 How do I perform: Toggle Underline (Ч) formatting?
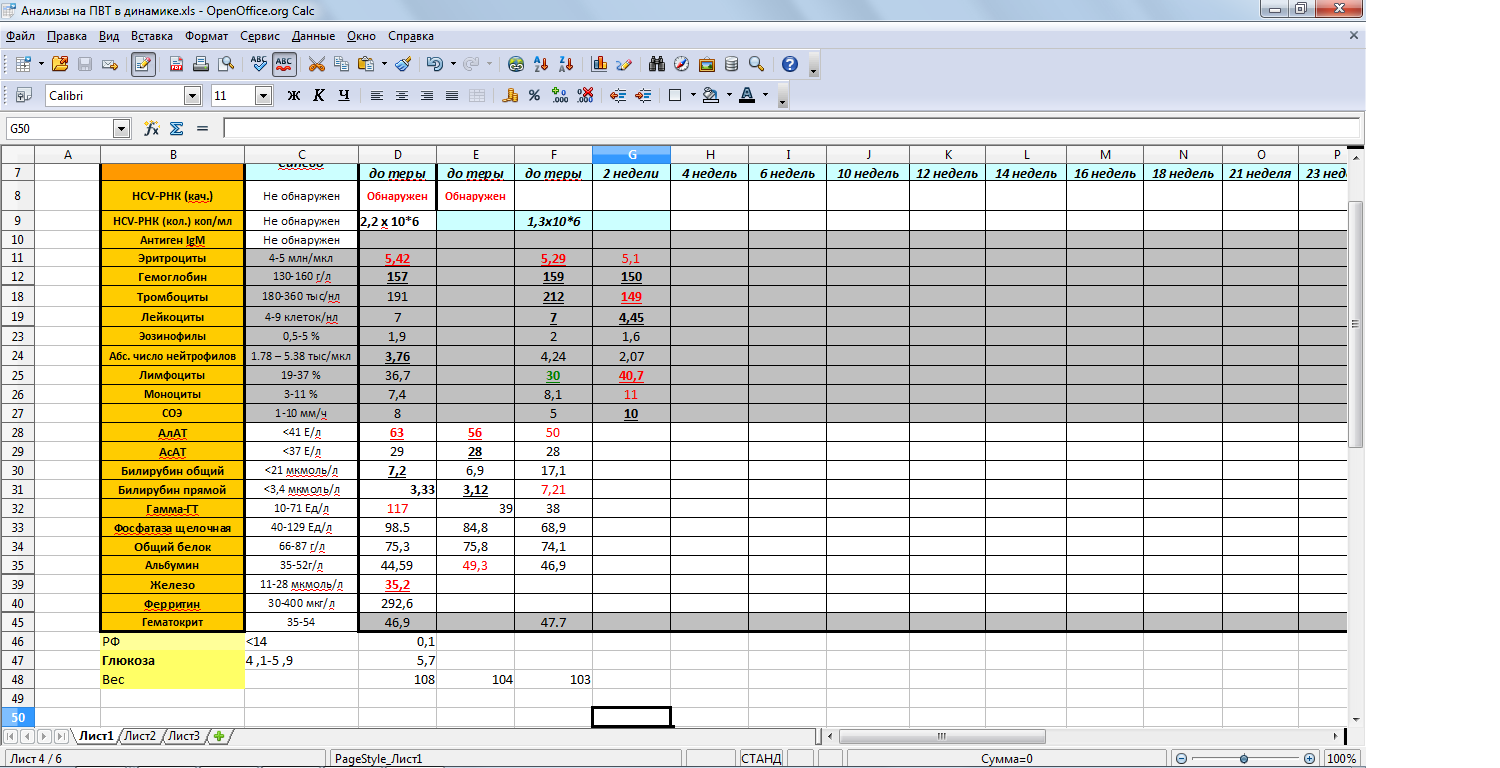click(344, 95)
